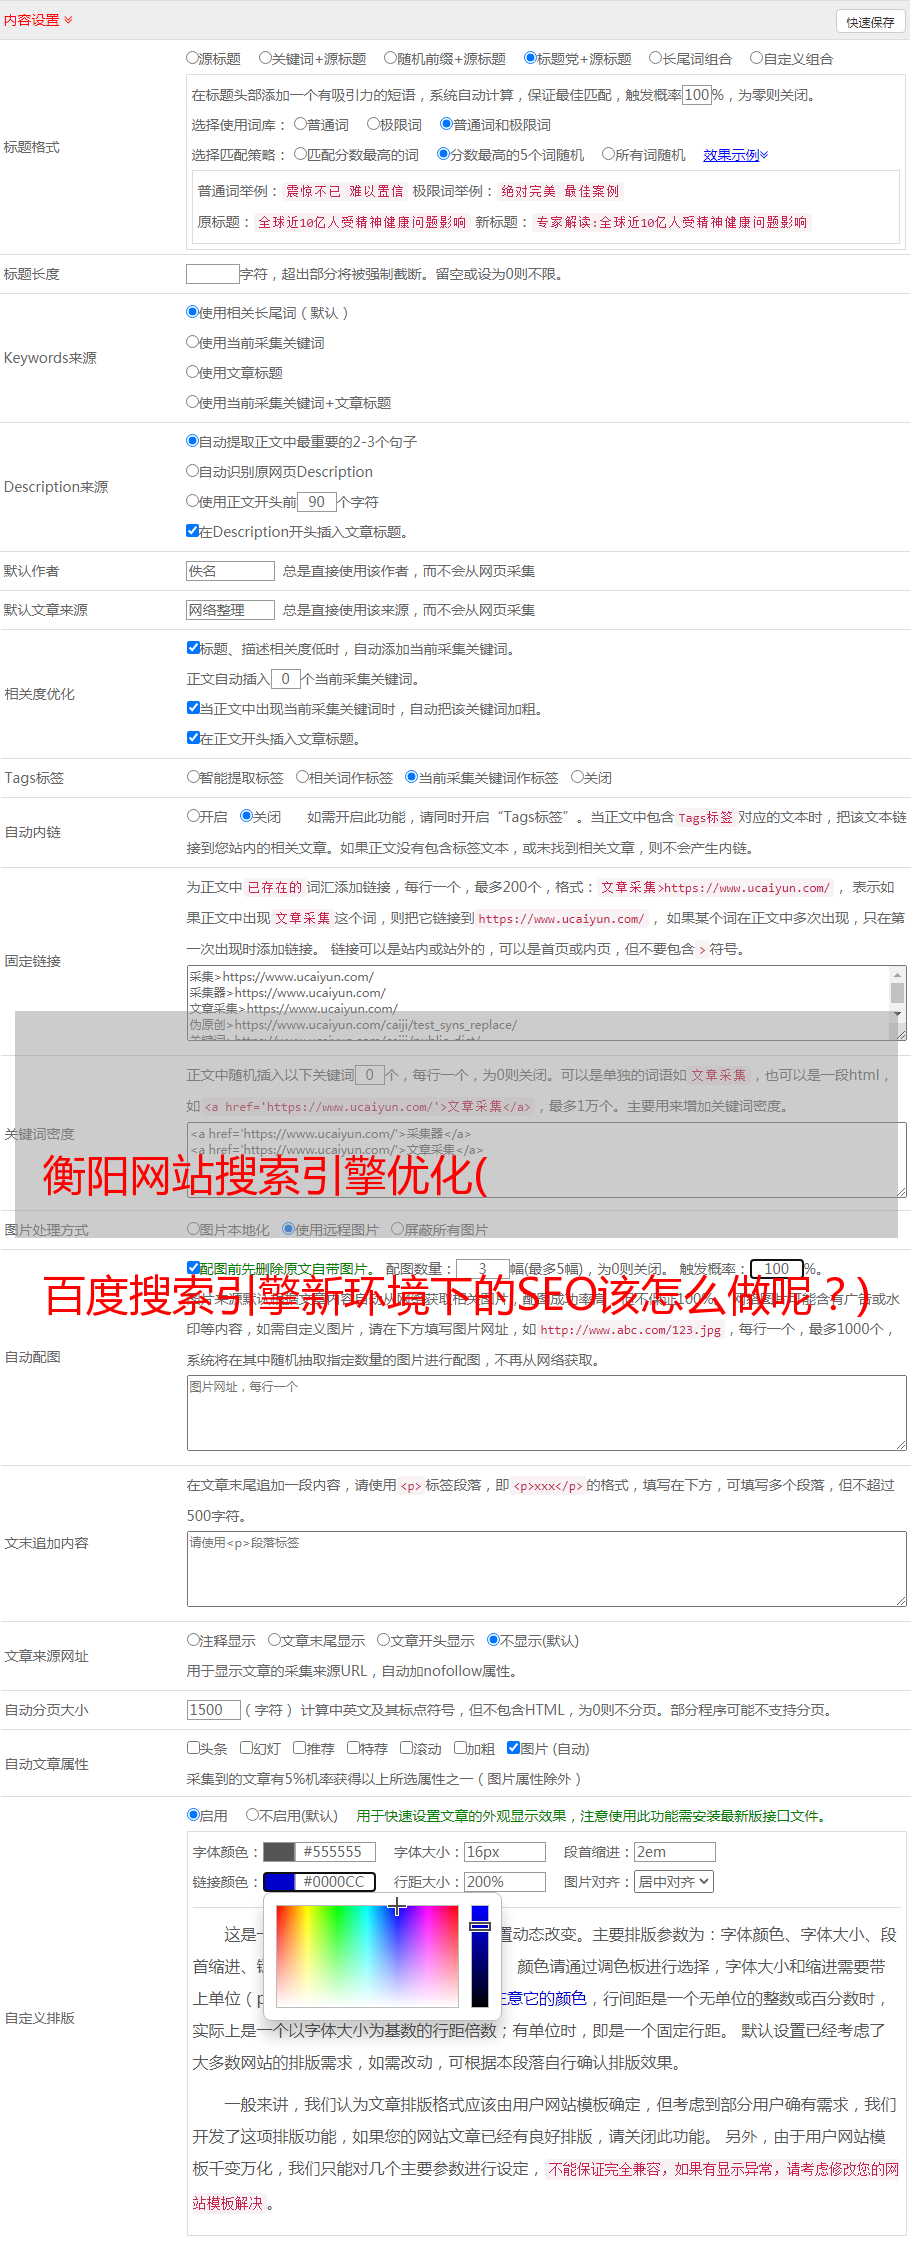Open the 效果示例 link
Image resolution: width=912 pixels, height=2249 pixels.
point(734,155)
